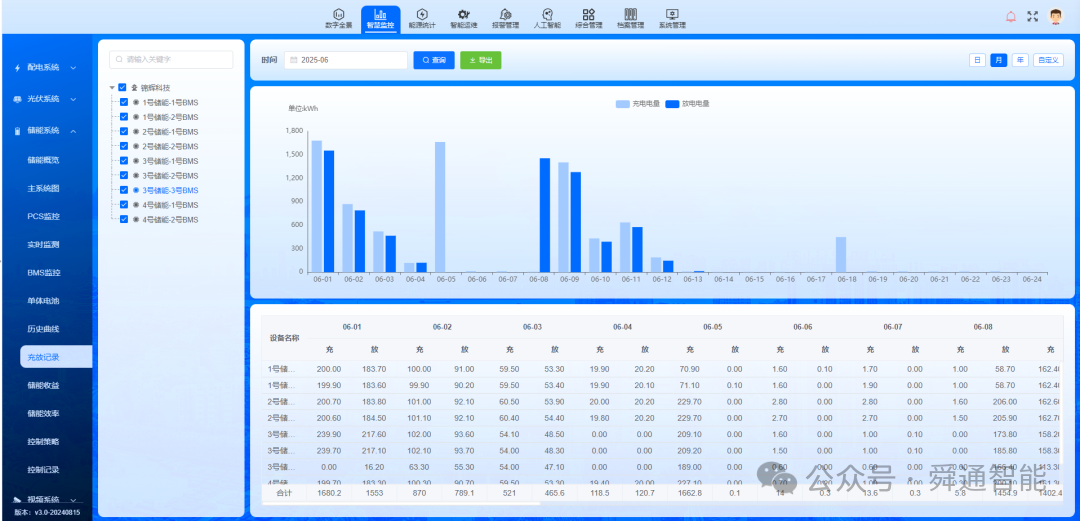The image size is (1080, 521).
Task: Go to 储能概览 in sidebar
Action: pyautogui.click(x=43, y=160)
